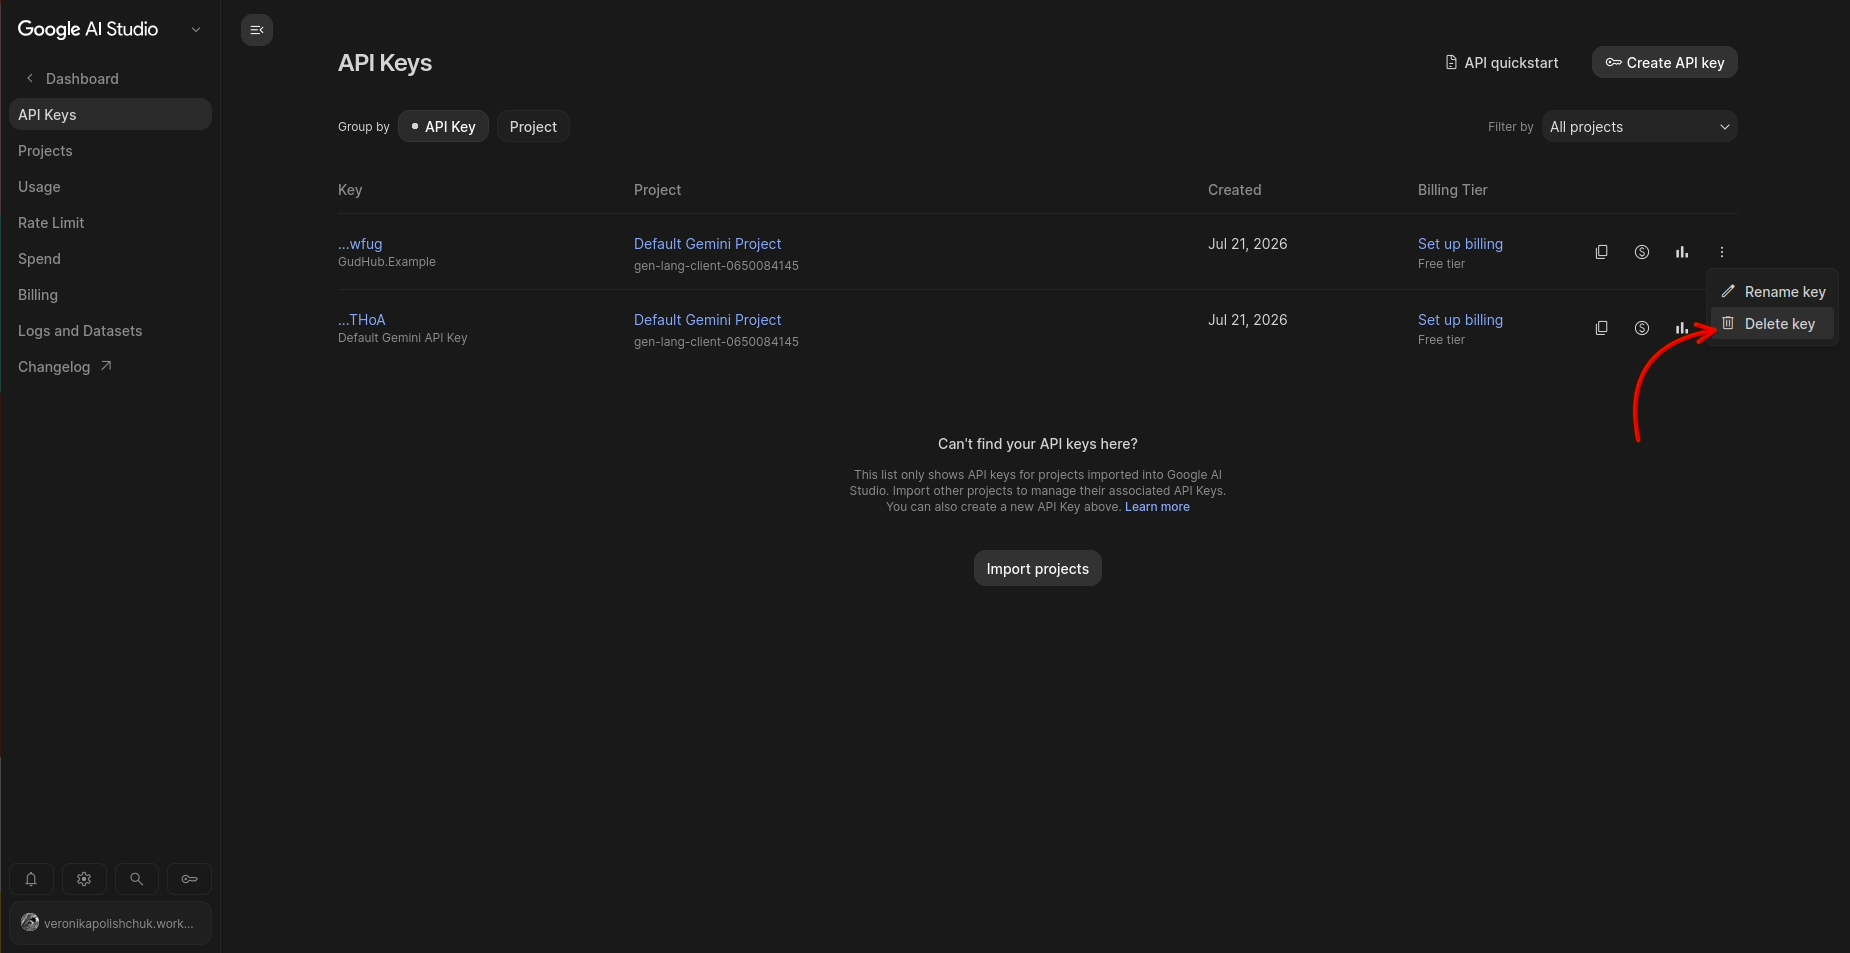This screenshot has height=953, width=1850.
Task: Click the GudHub.Example key name
Action: (x=387, y=262)
